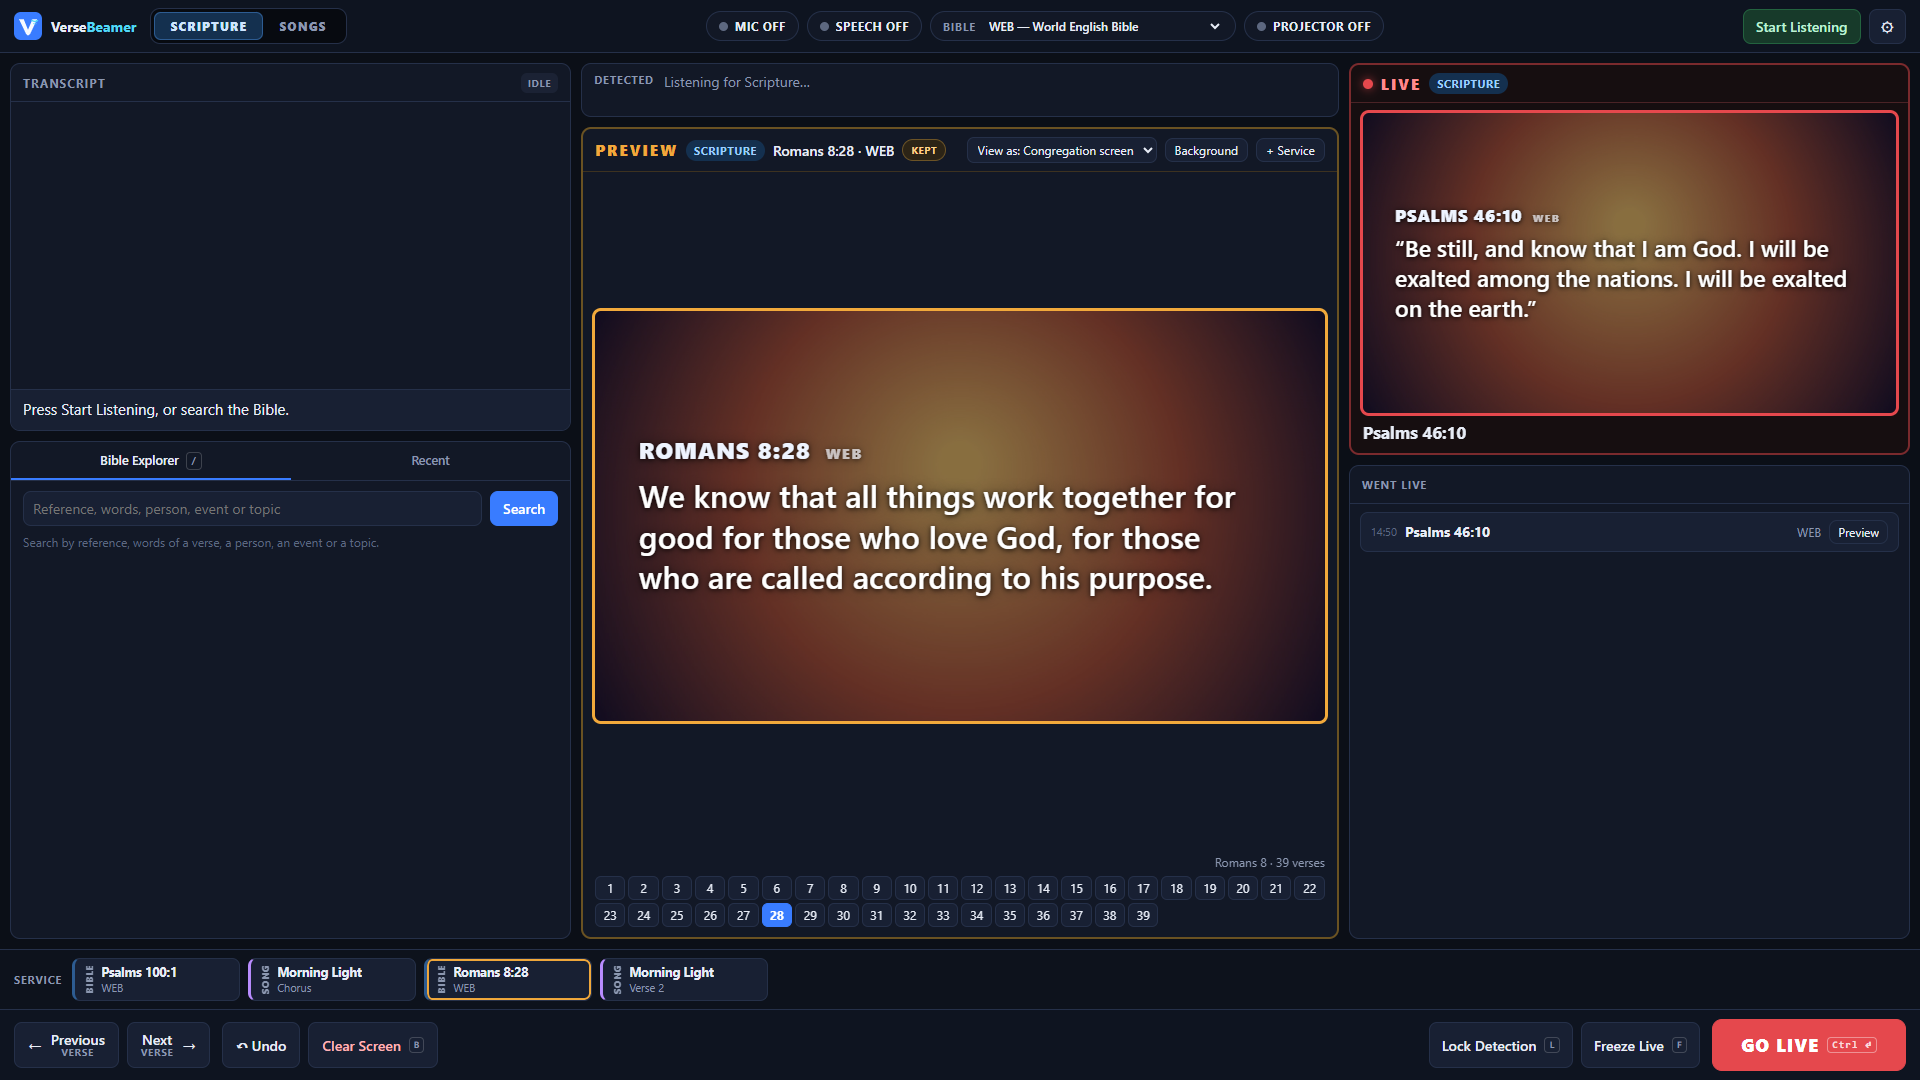Click the GO LIVE button
The image size is (1920, 1080).
click(x=1808, y=1045)
